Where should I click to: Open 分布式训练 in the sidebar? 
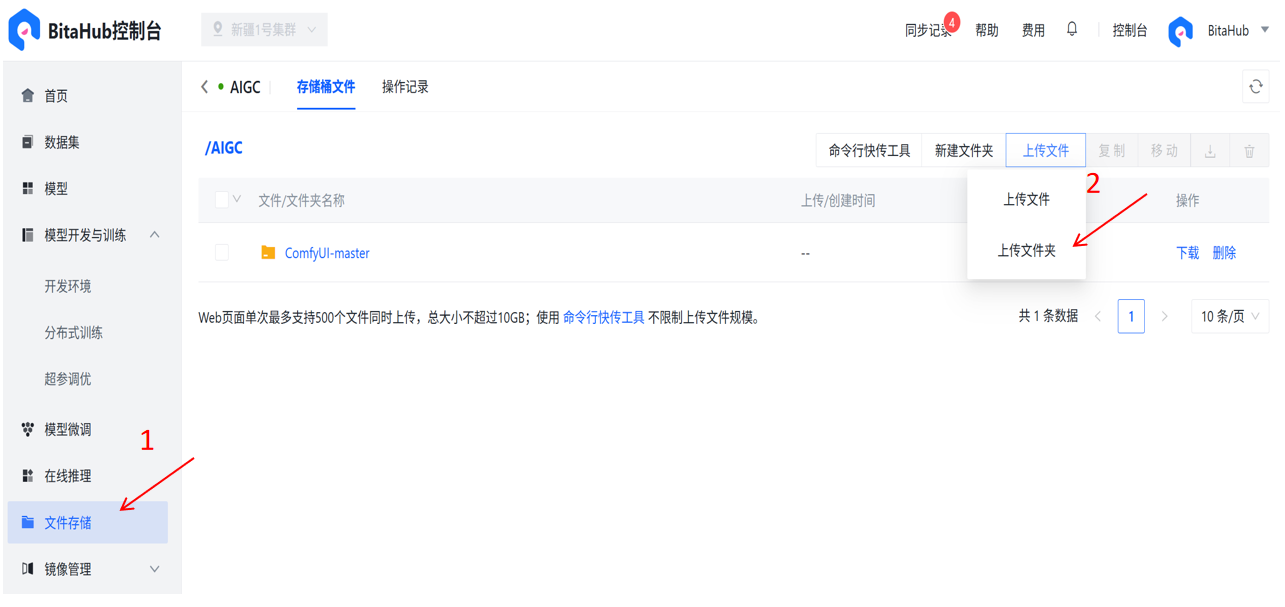coord(73,332)
